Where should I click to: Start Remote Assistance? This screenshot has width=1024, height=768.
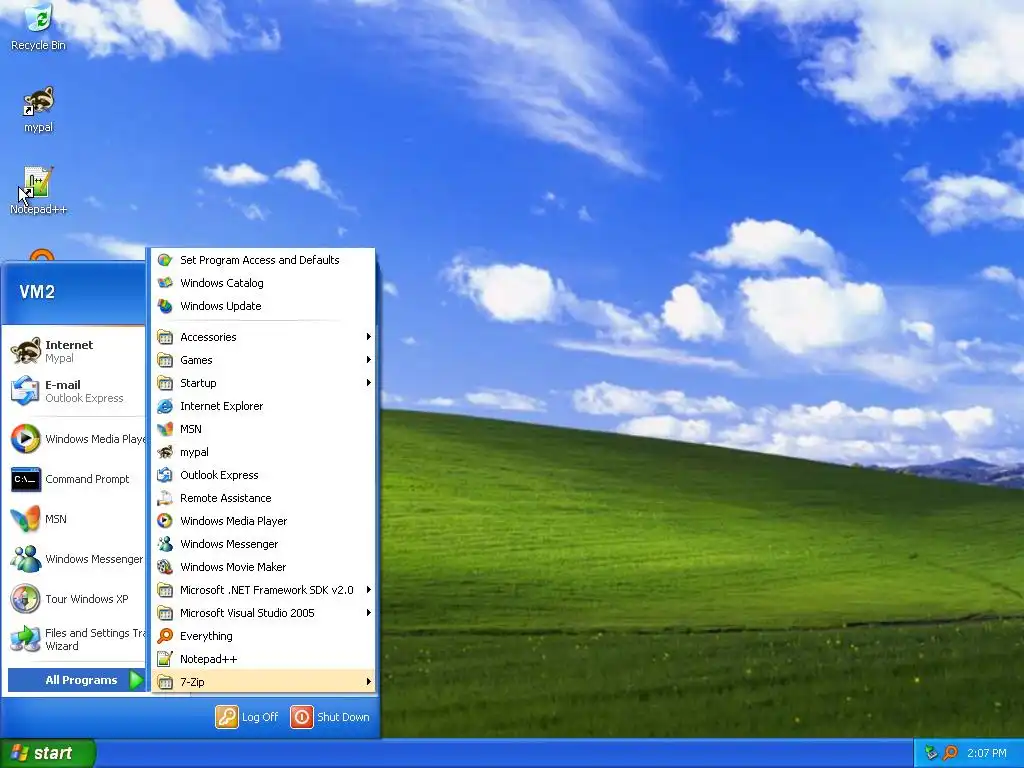264,498
